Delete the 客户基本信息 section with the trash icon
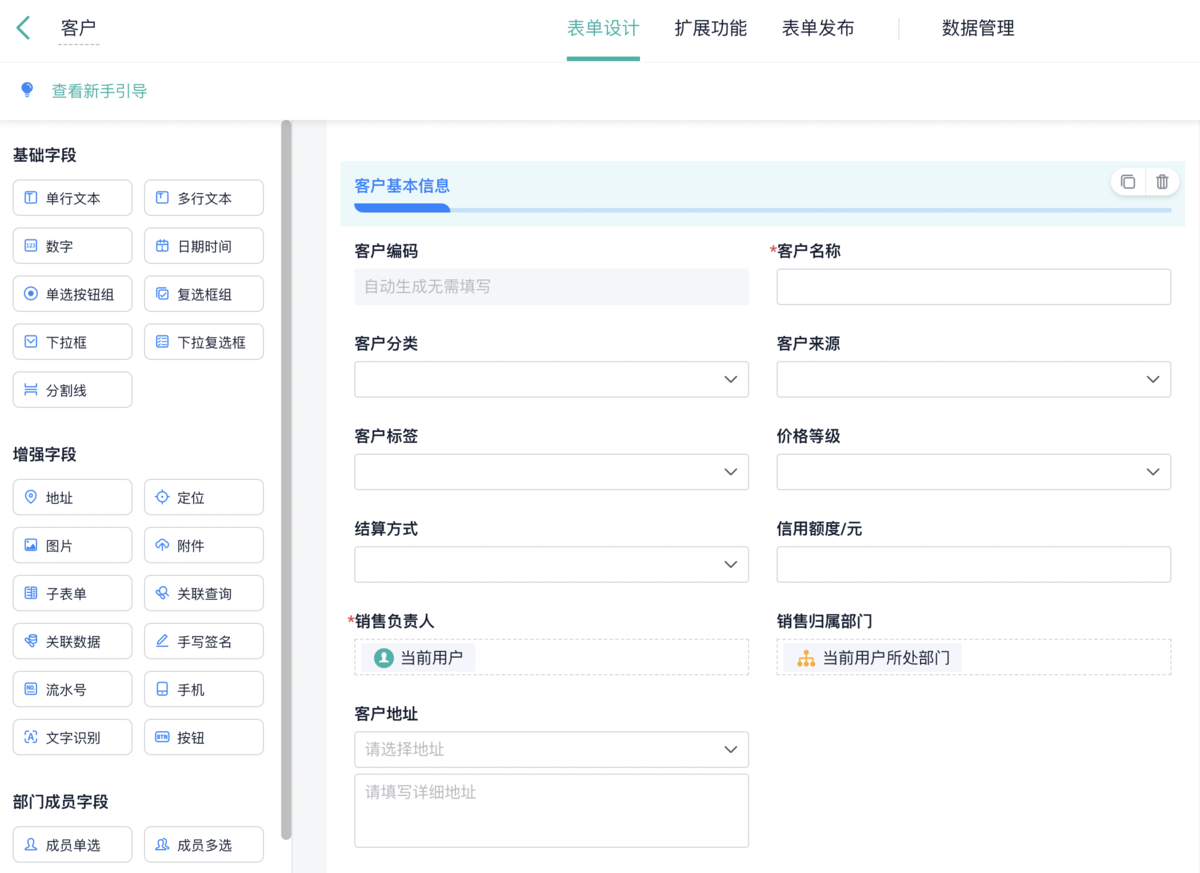Screen dimensions: 1200x873 point(1162,182)
